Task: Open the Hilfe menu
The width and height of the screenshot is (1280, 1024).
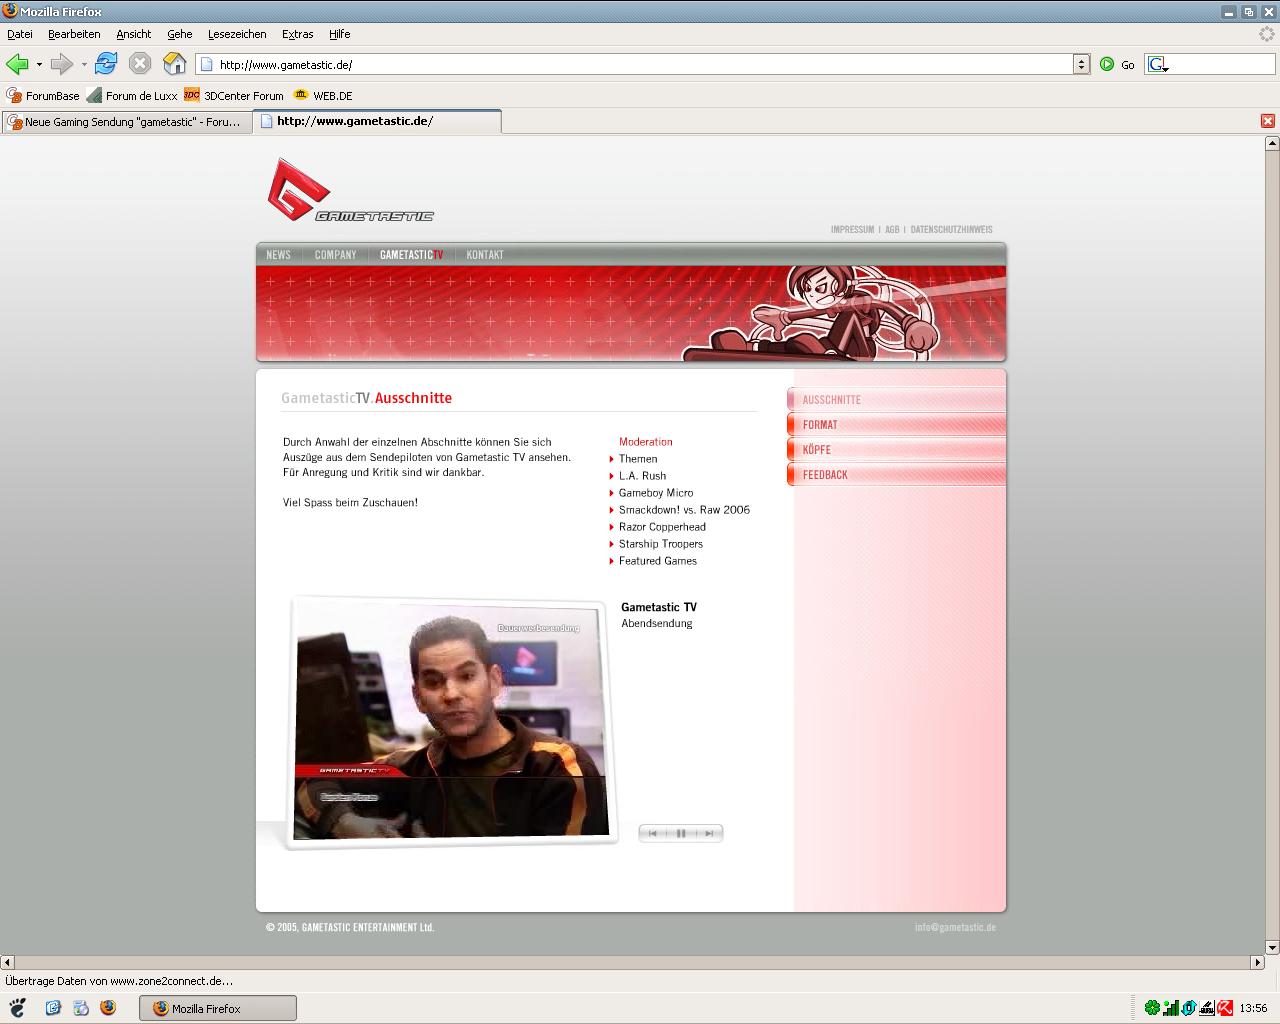Action: (x=340, y=34)
